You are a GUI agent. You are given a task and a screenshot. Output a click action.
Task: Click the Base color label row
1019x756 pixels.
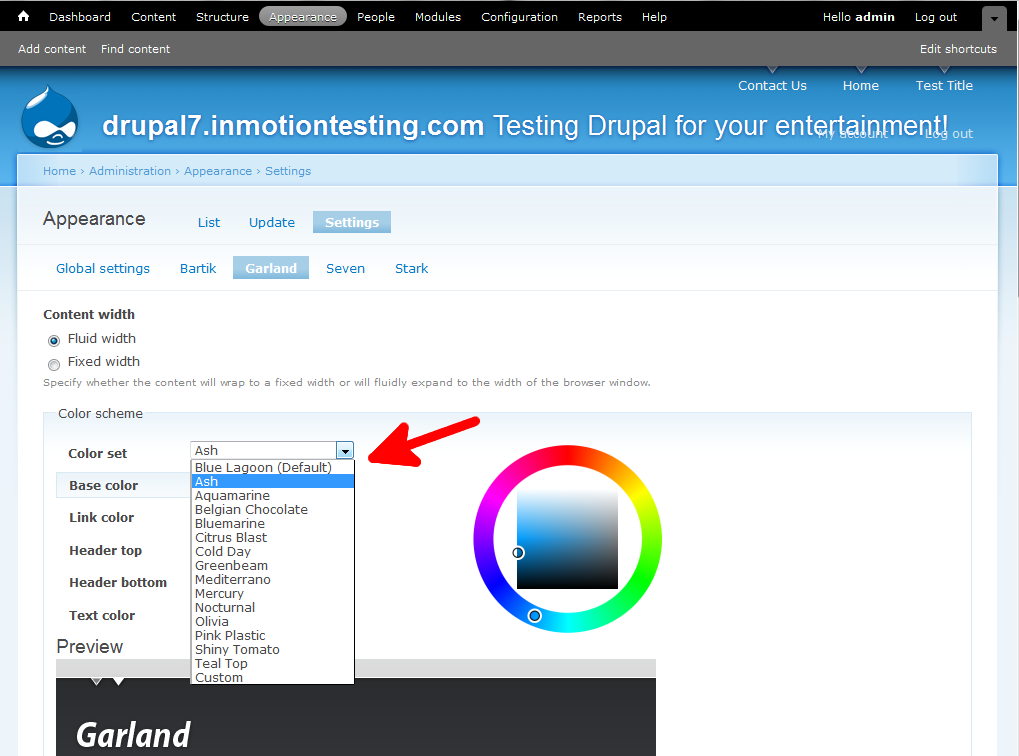pos(123,485)
